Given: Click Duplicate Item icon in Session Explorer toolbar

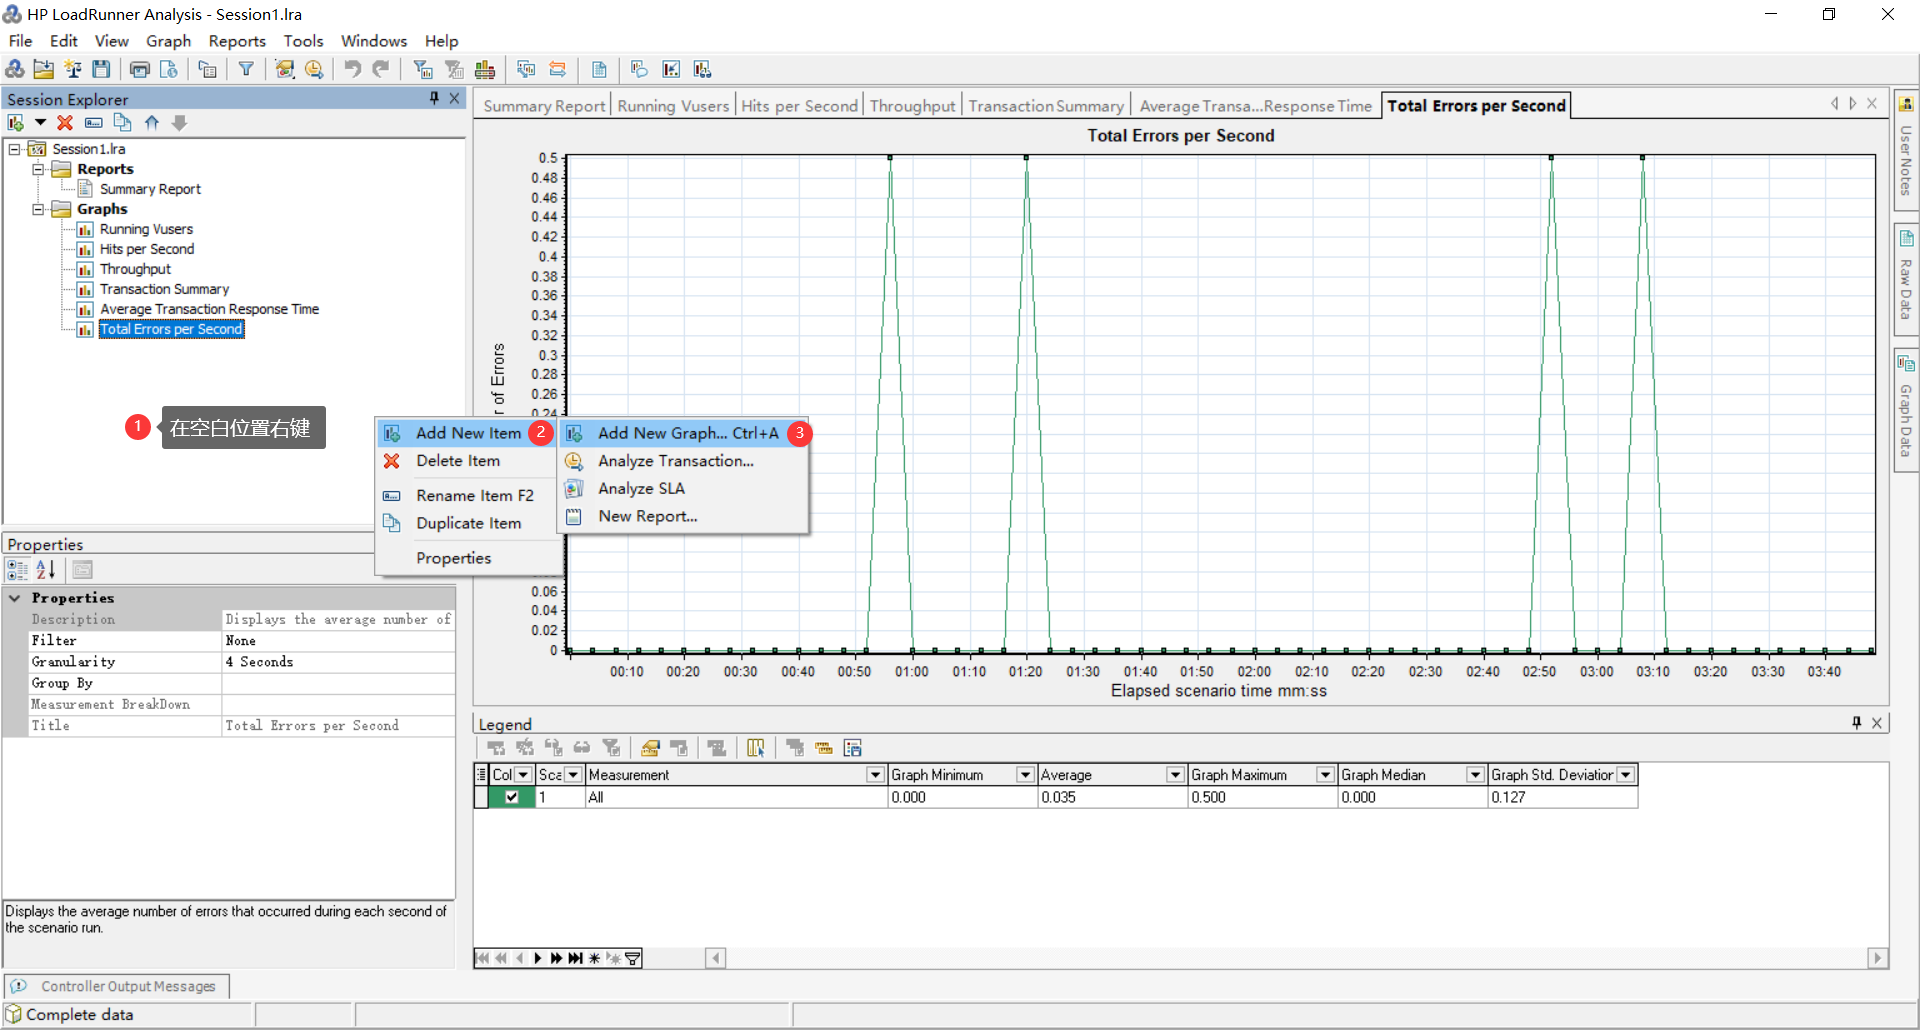Looking at the screenshot, I should 122,123.
